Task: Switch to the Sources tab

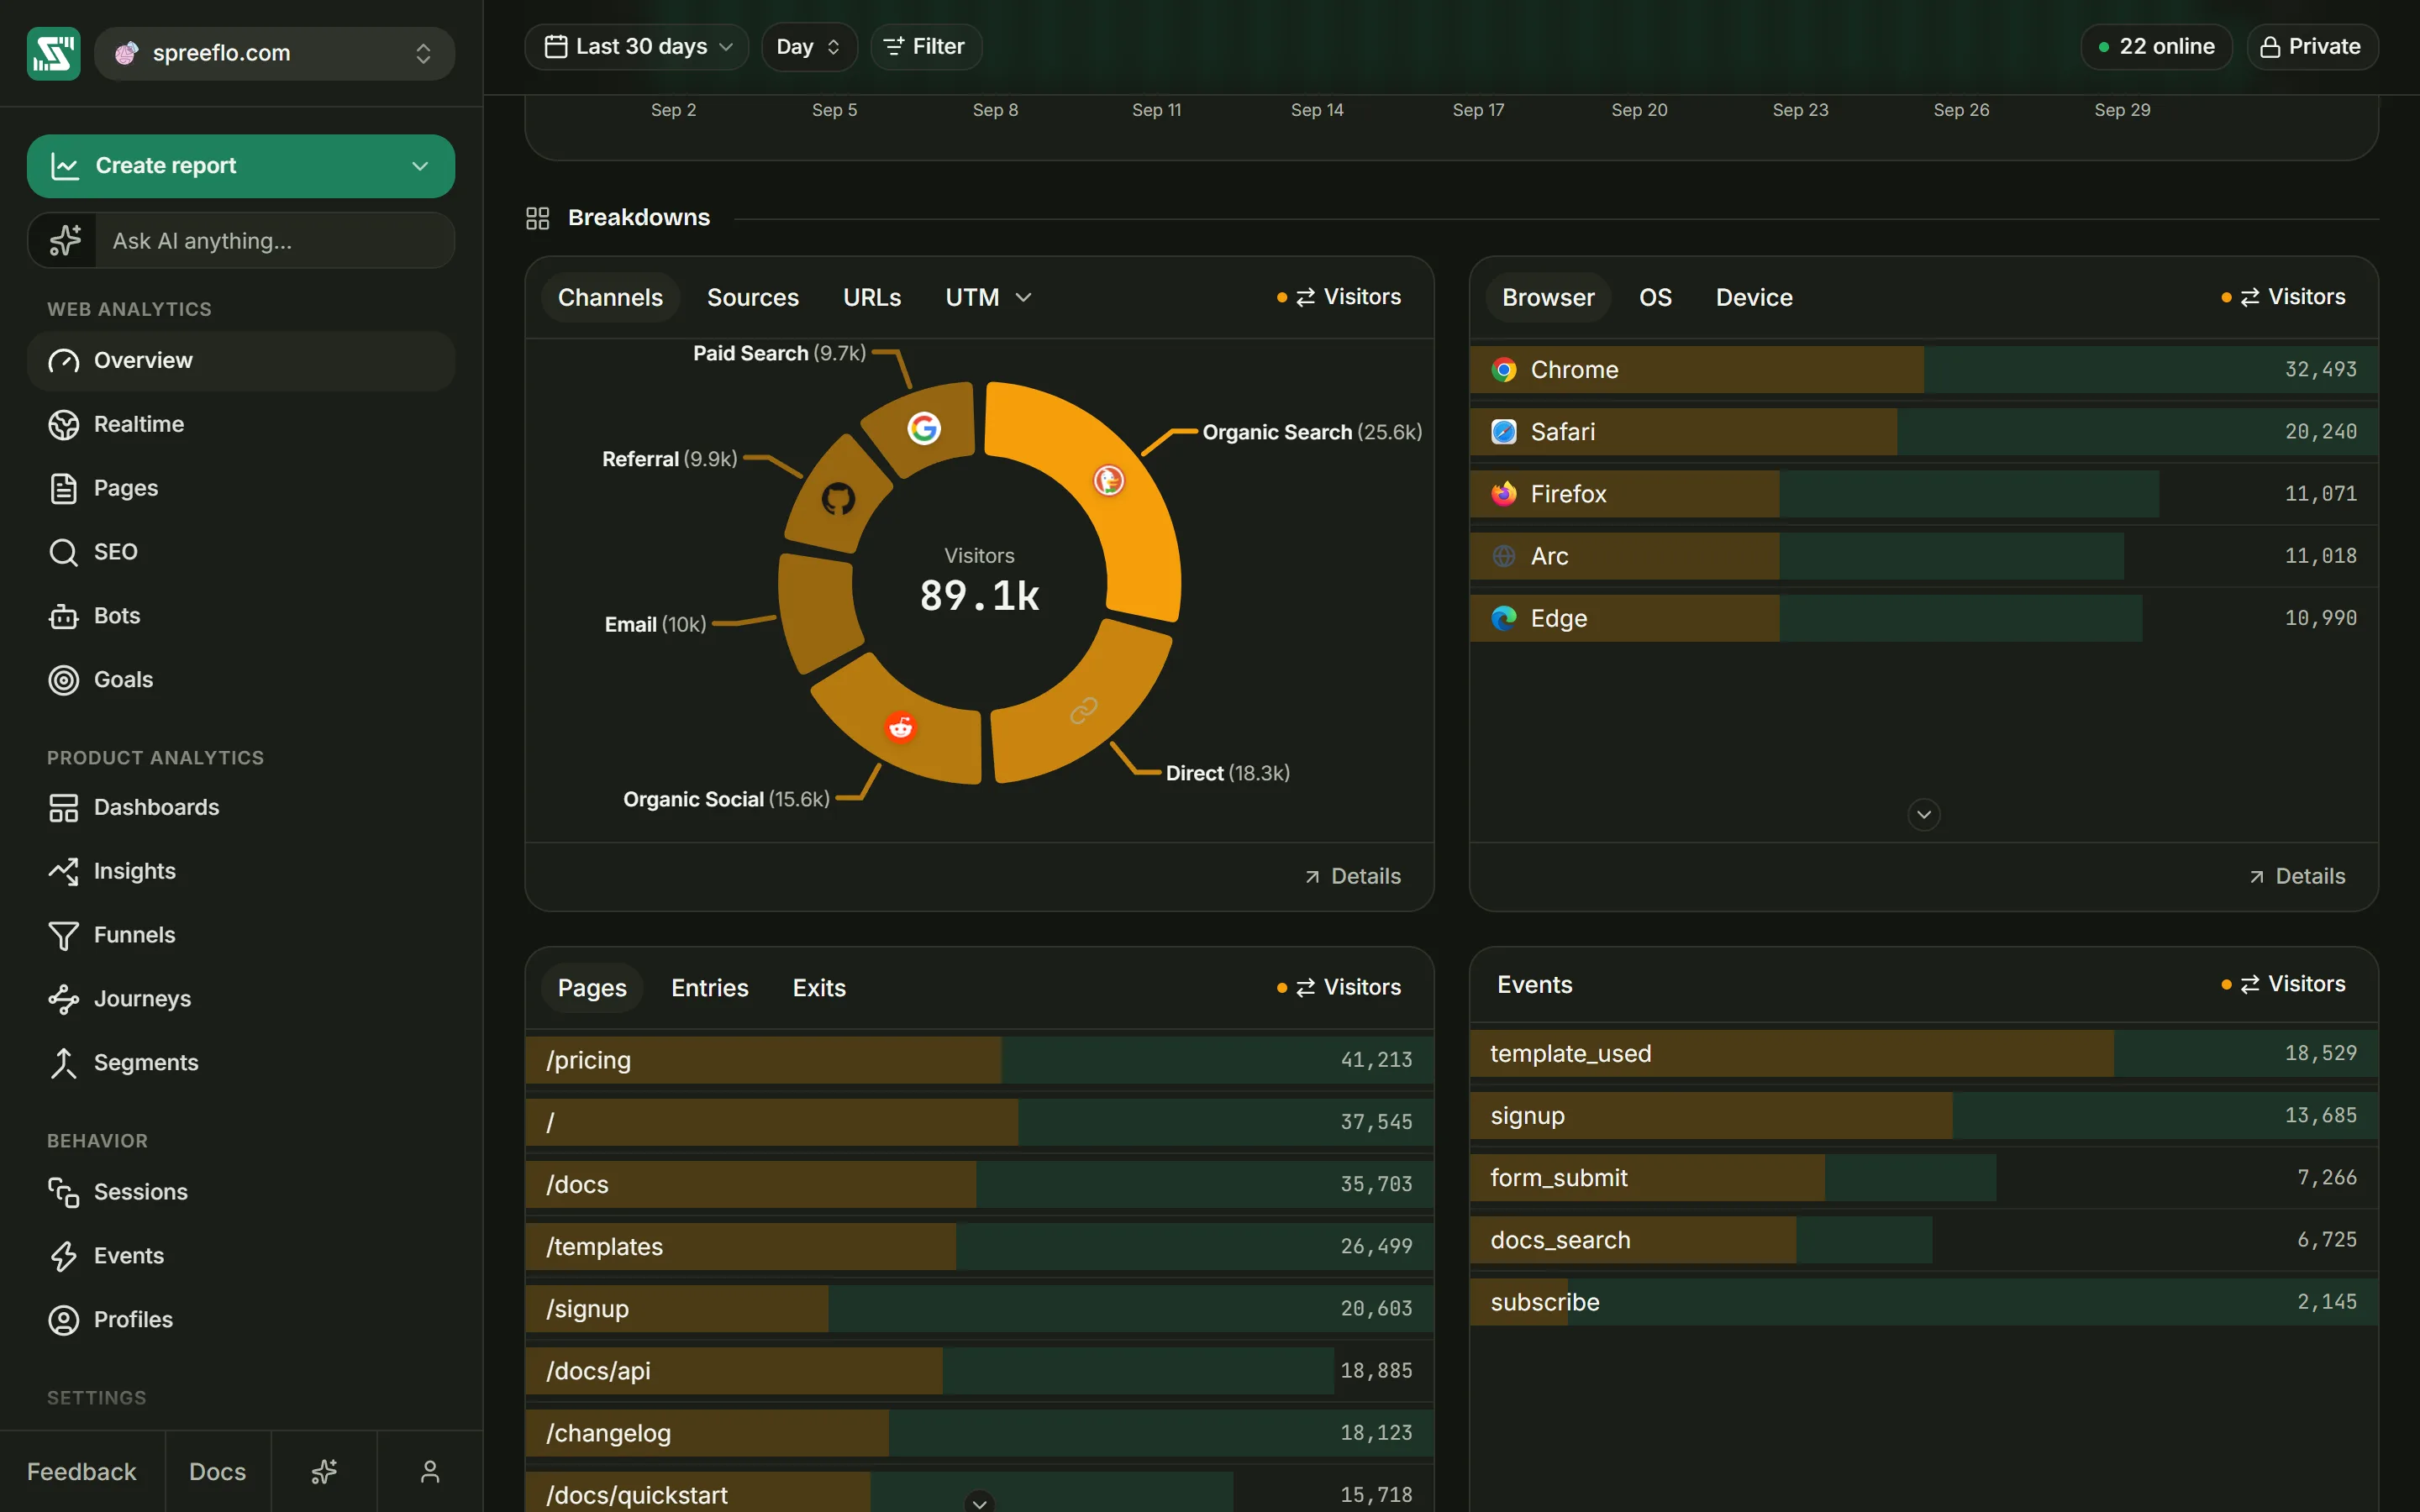Action: tap(753, 298)
